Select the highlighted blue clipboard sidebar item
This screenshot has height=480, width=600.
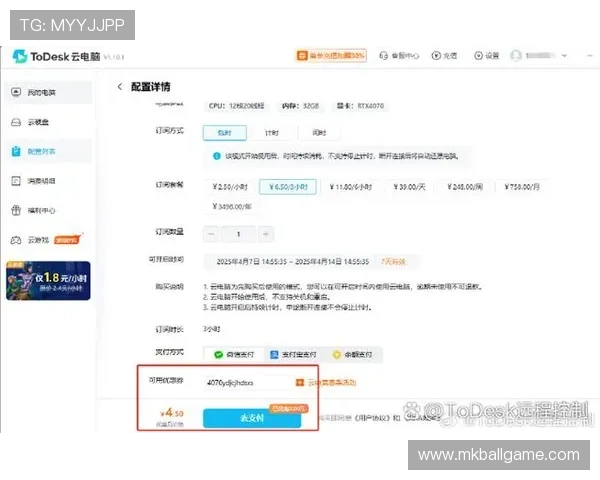coord(49,152)
